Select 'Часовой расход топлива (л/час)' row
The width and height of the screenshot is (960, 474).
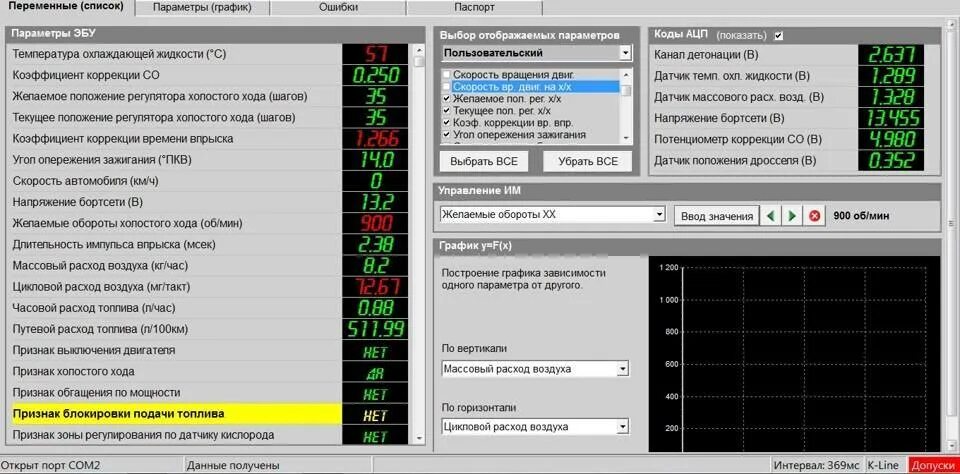click(x=208, y=308)
